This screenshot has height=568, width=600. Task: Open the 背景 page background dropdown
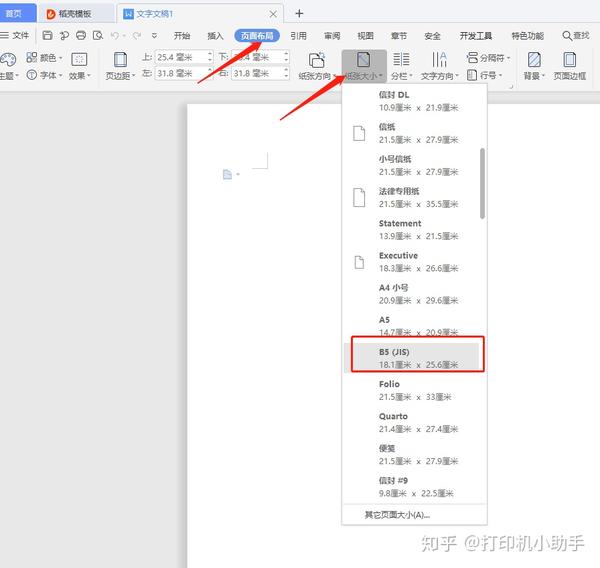pos(534,66)
